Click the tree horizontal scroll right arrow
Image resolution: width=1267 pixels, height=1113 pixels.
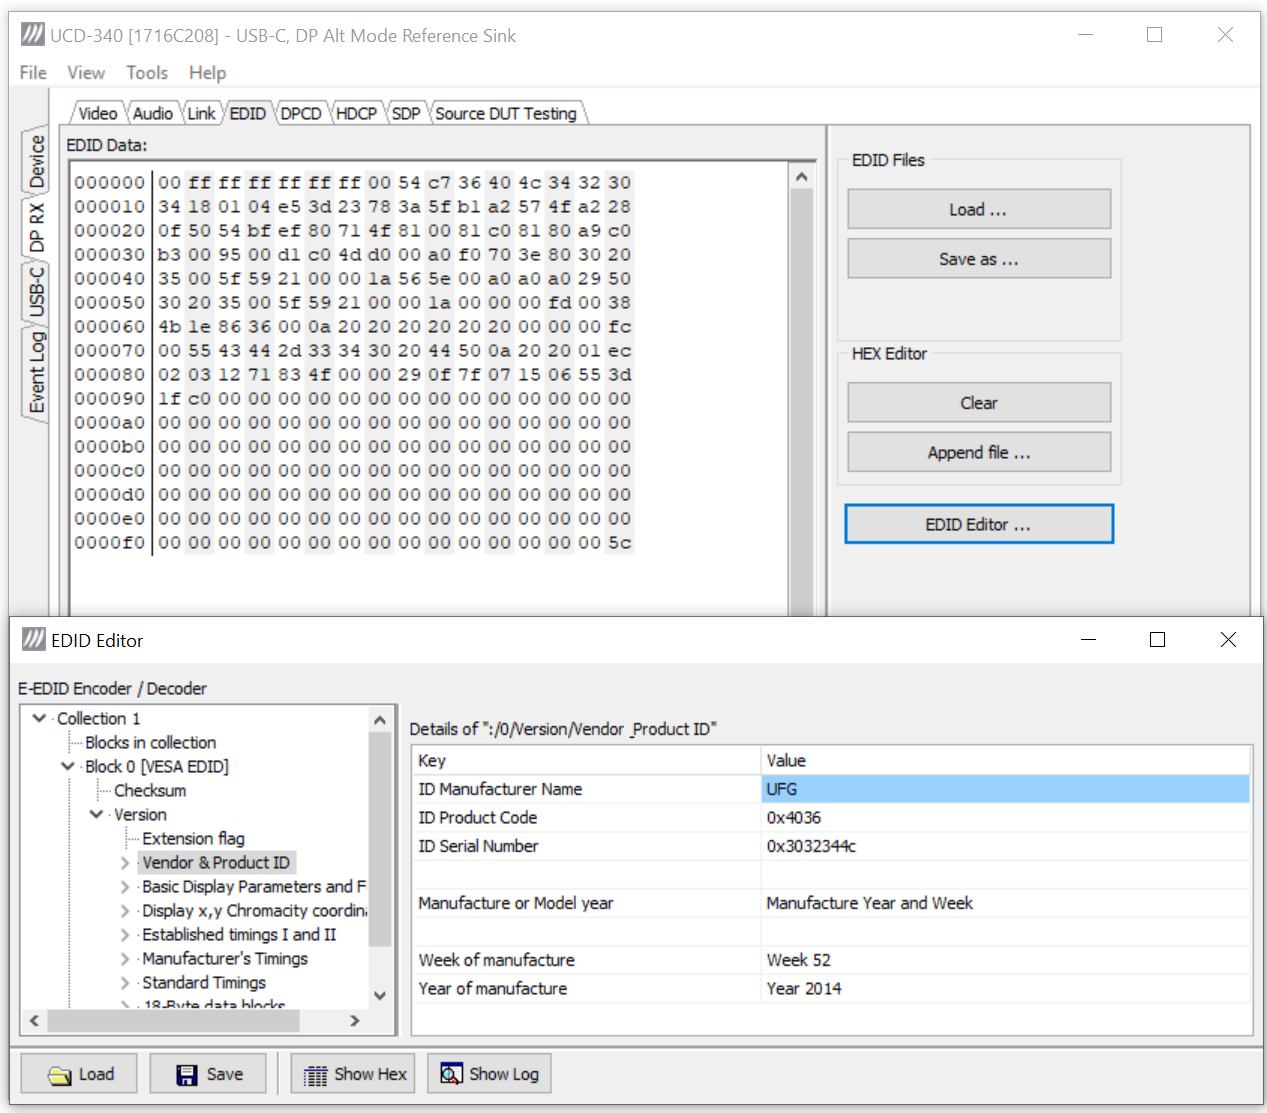355,1021
